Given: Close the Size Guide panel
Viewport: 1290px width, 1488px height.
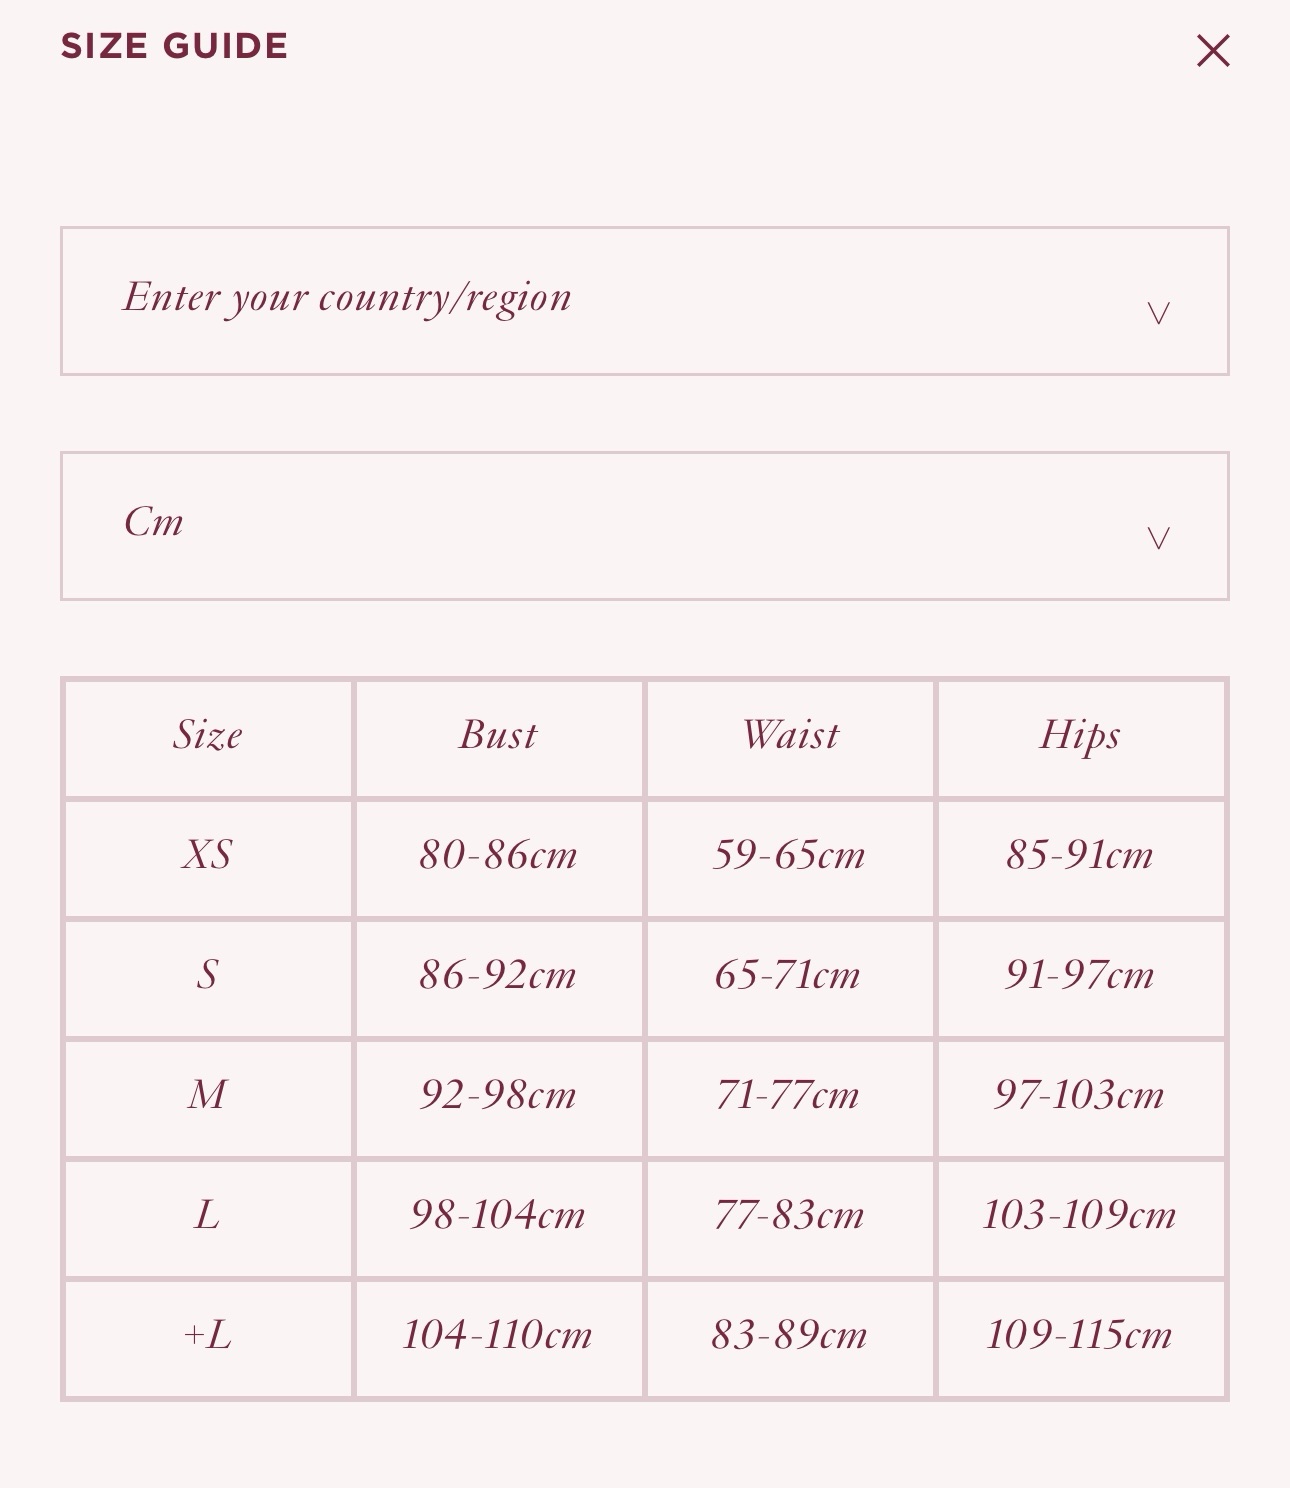Looking at the screenshot, I should 1213,50.
